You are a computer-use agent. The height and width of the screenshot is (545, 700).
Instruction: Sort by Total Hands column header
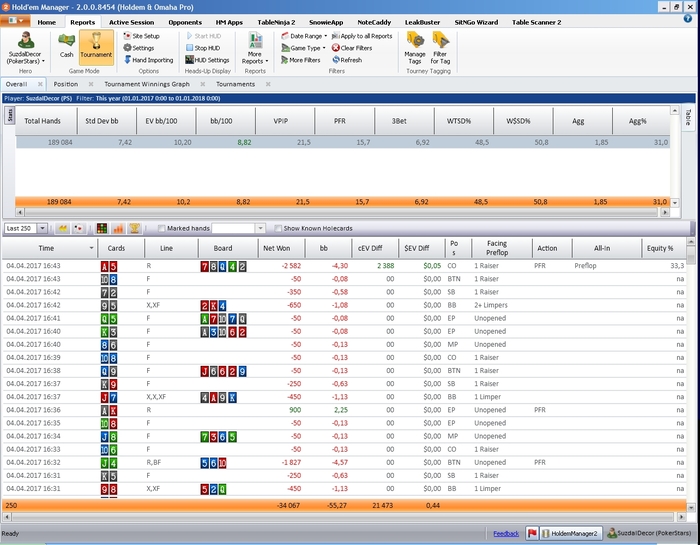(x=46, y=121)
